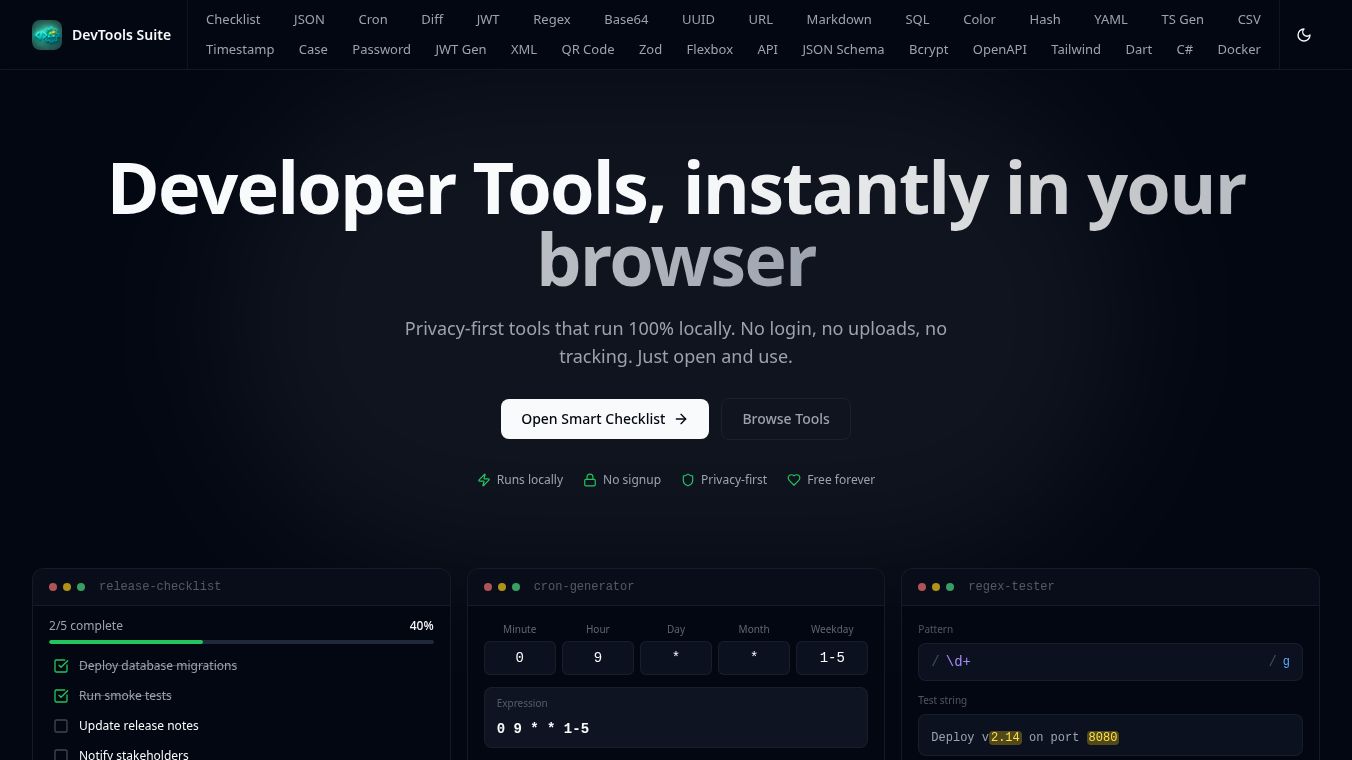
Task: Select CSV in the nav bar
Action: point(1249,19)
